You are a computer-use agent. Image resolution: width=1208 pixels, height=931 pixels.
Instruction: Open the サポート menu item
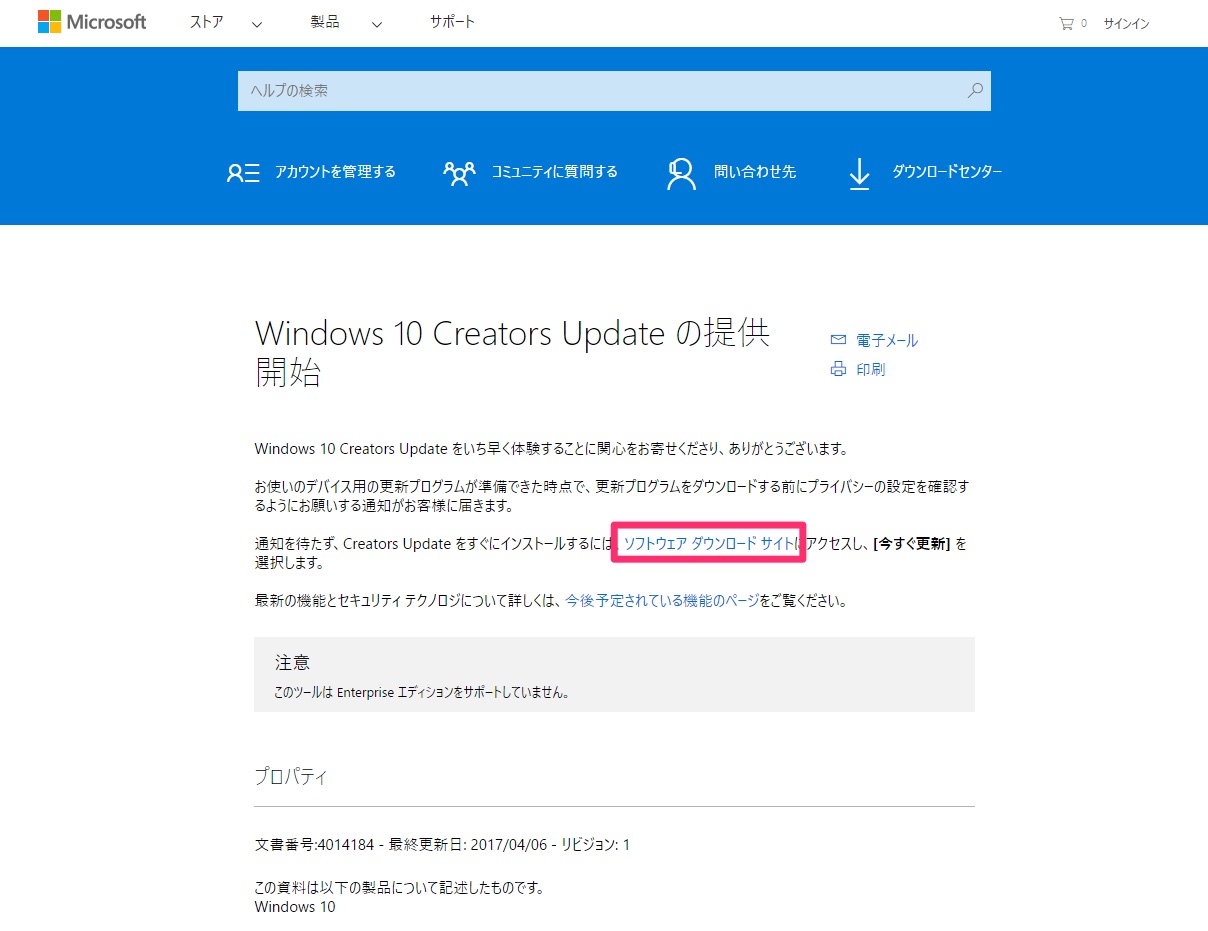[x=452, y=22]
